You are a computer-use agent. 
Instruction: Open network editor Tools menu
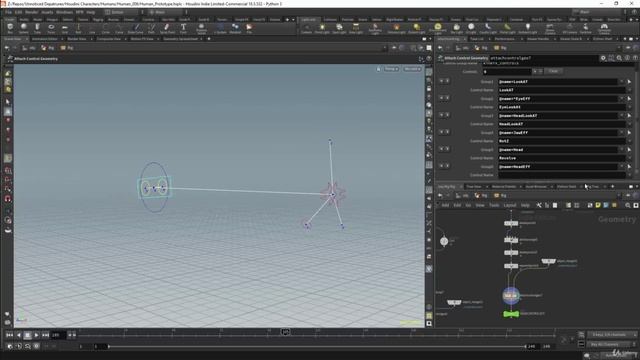[x=494, y=205]
